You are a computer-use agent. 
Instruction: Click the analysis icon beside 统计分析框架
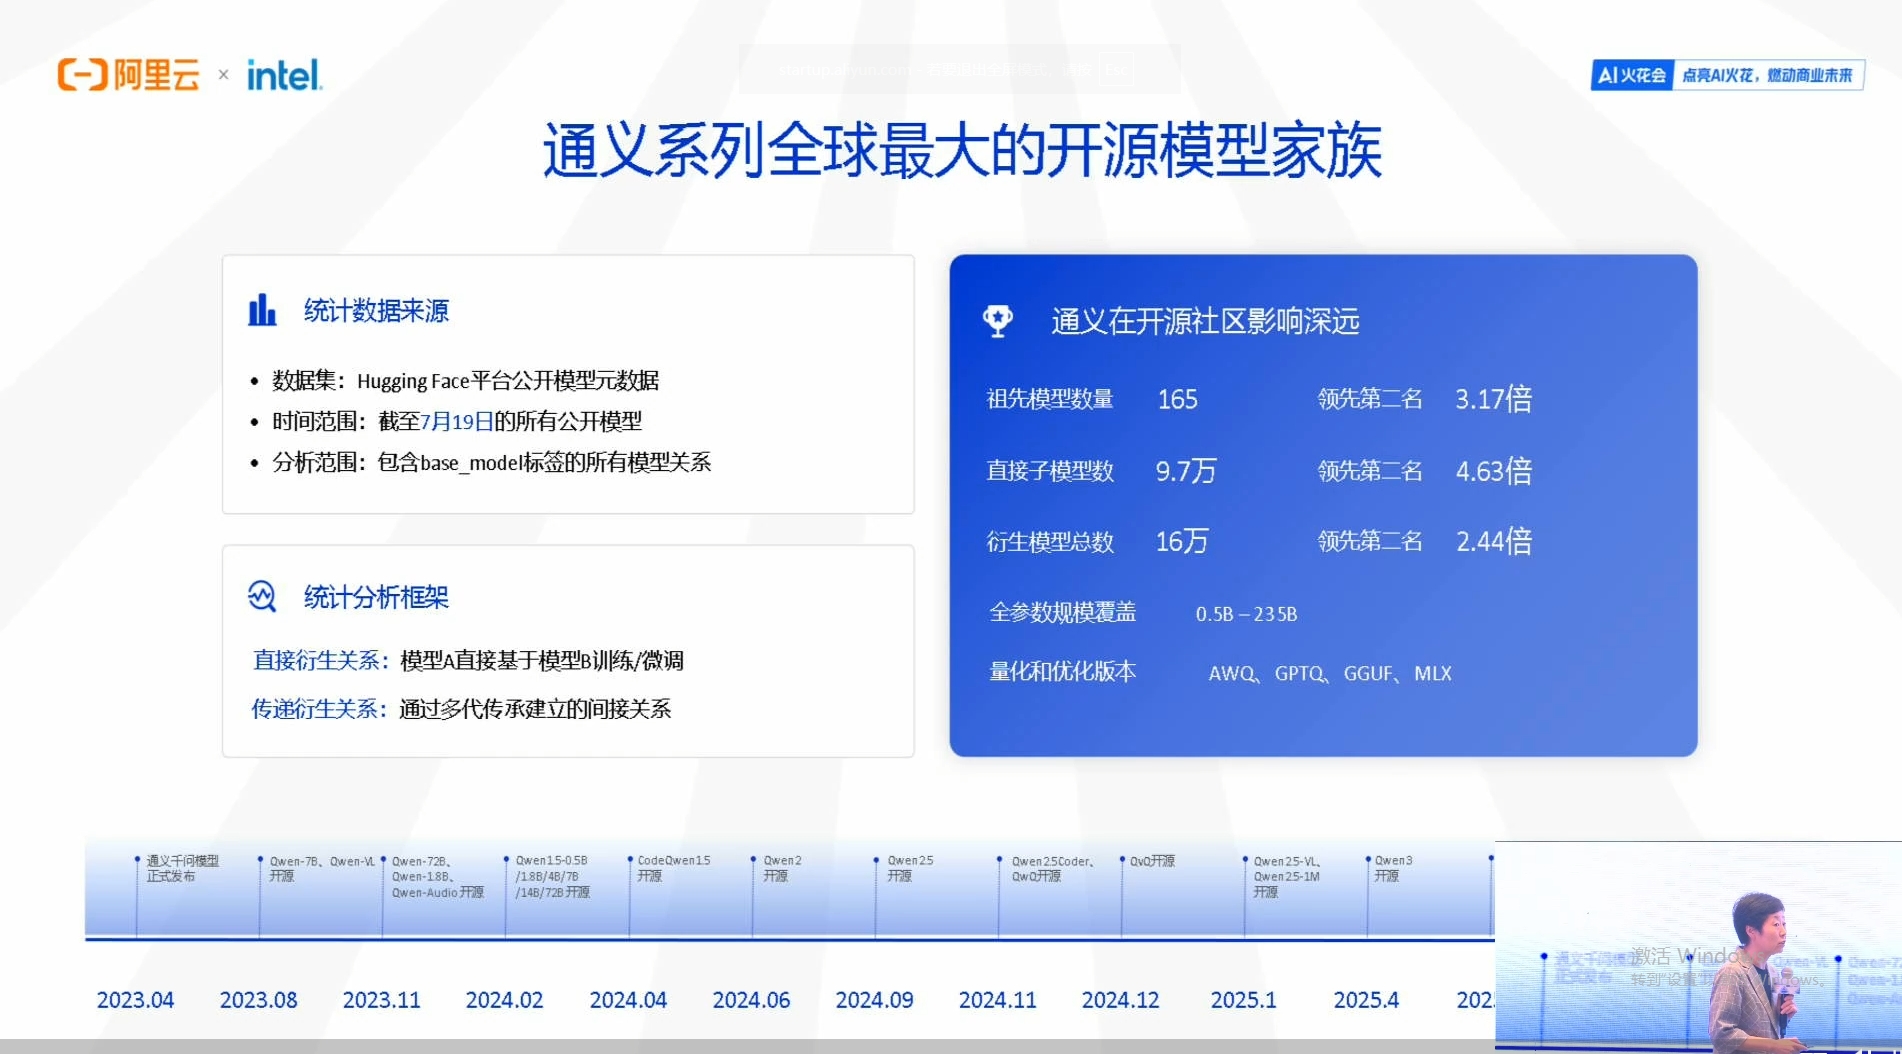click(x=261, y=595)
